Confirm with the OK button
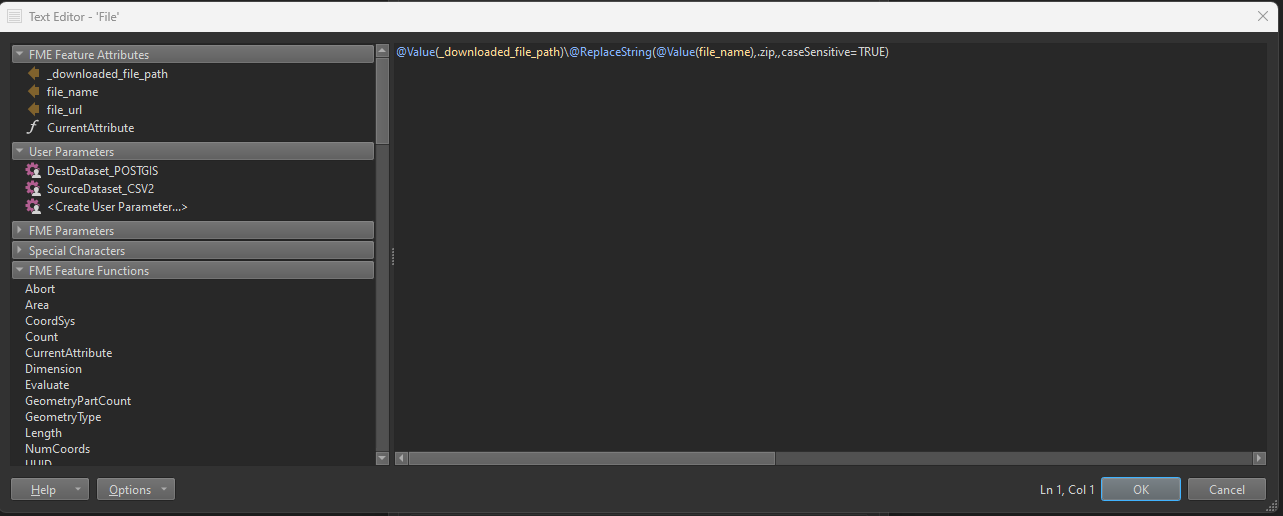 (1141, 490)
